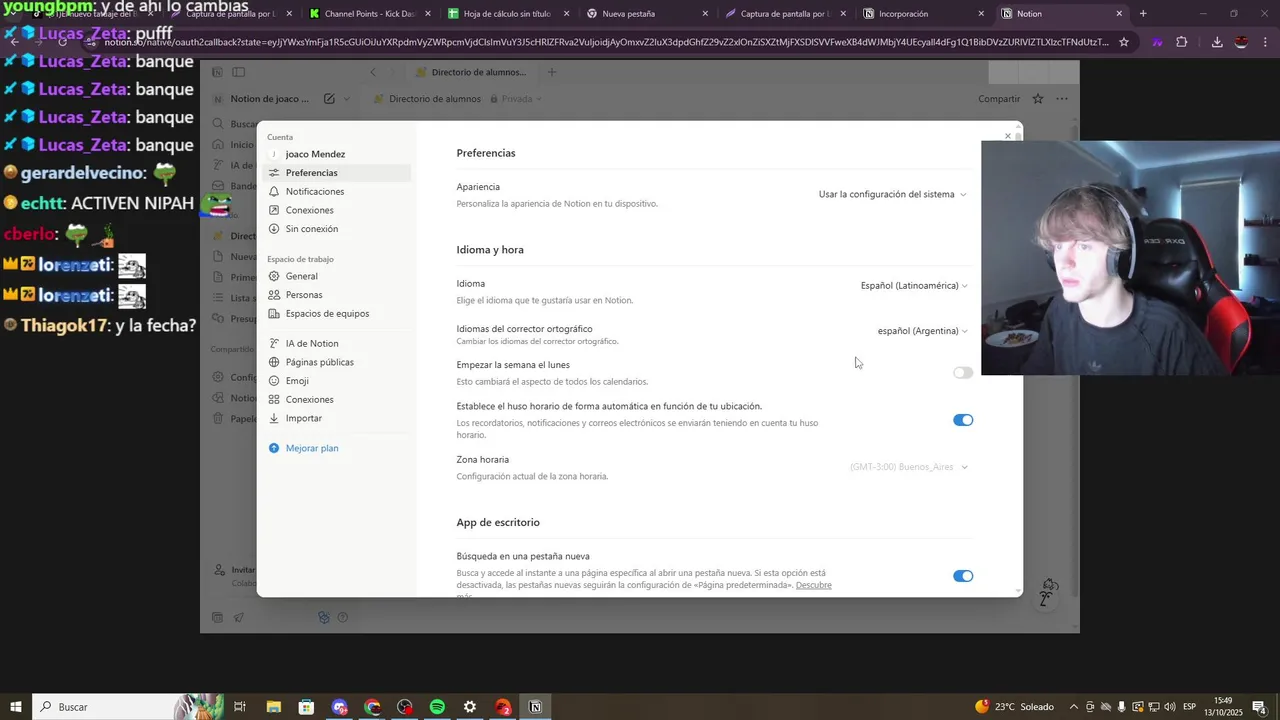Follow the Descubre más link
Image resolution: width=1280 pixels, height=720 pixels.
click(814, 585)
